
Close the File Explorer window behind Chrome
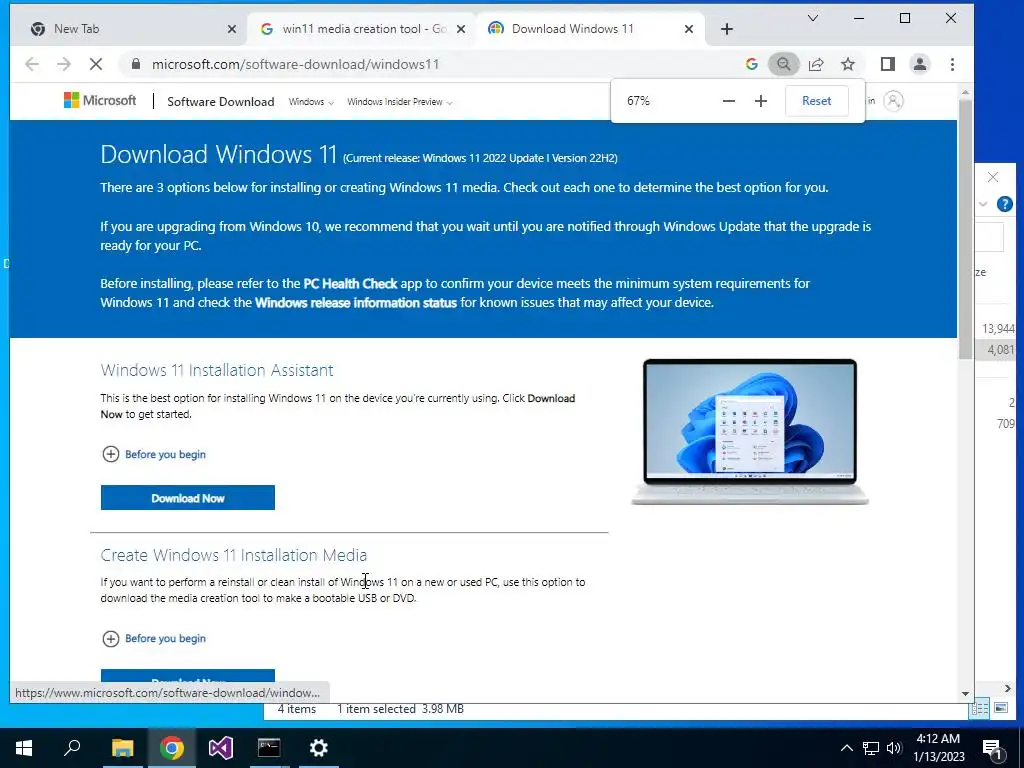coord(993,177)
